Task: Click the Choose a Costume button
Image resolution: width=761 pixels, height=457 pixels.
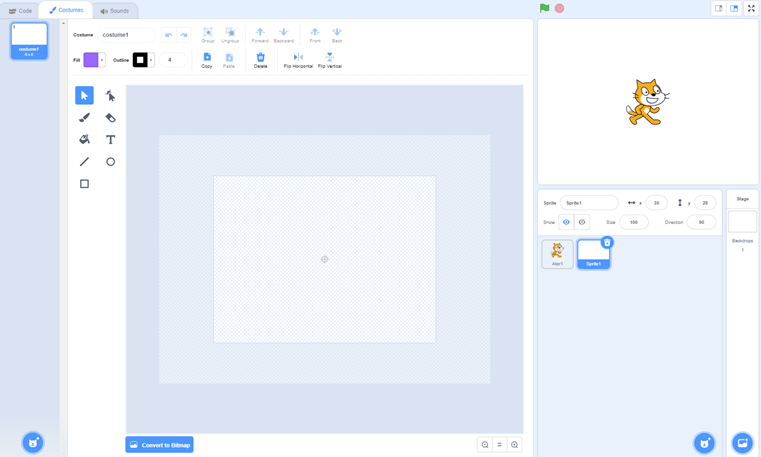Action: (33, 442)
